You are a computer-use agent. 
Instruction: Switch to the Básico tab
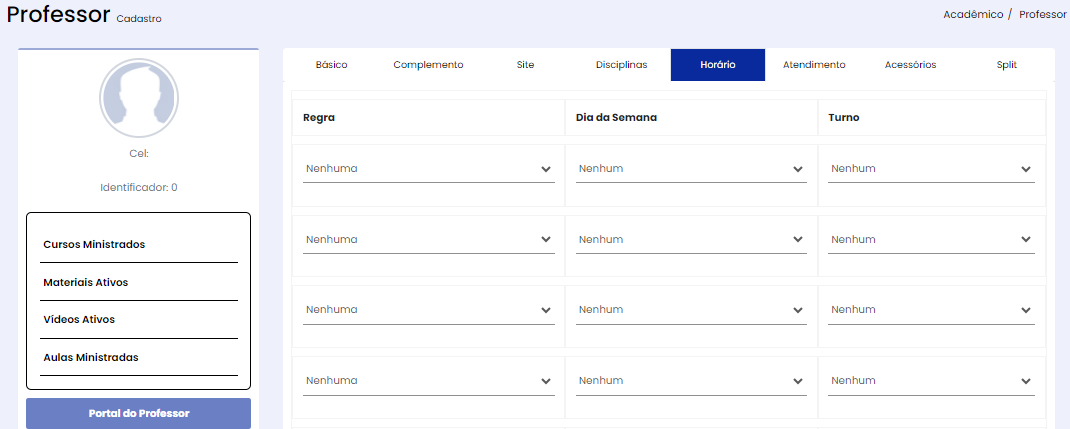pyautogui.click(x=332, y=65)
